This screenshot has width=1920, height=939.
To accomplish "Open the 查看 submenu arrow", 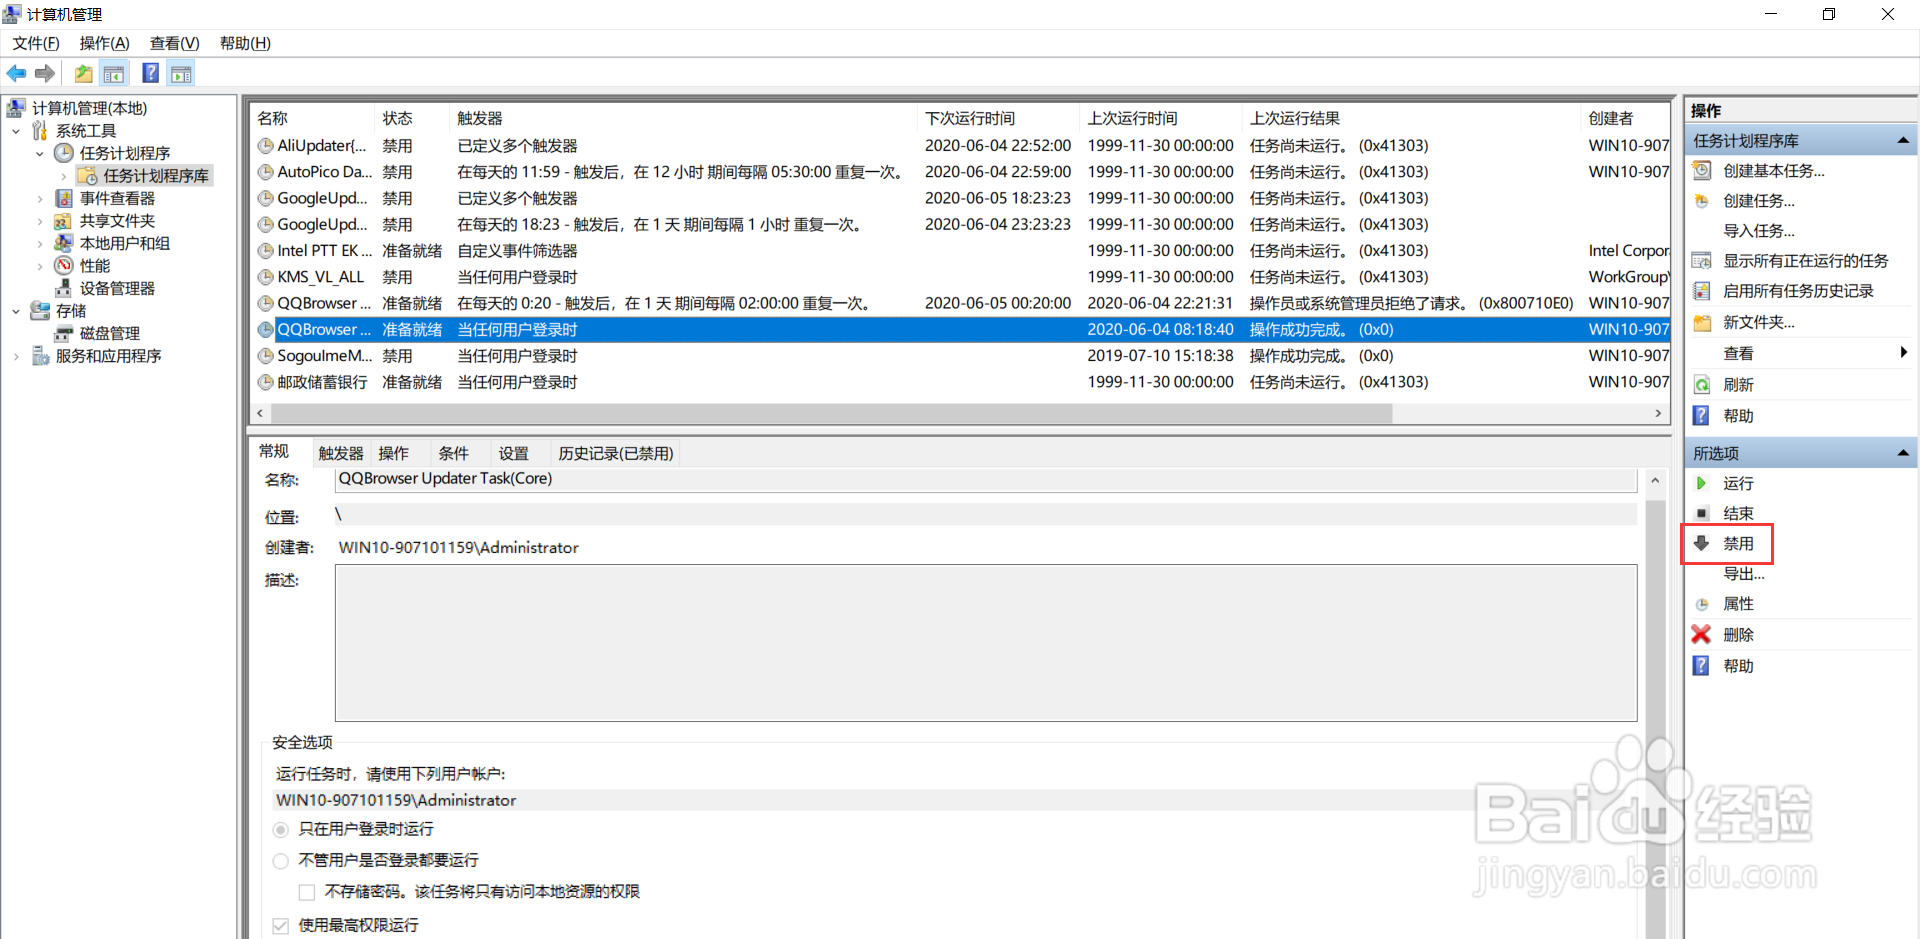I will tap(1903, 352).
